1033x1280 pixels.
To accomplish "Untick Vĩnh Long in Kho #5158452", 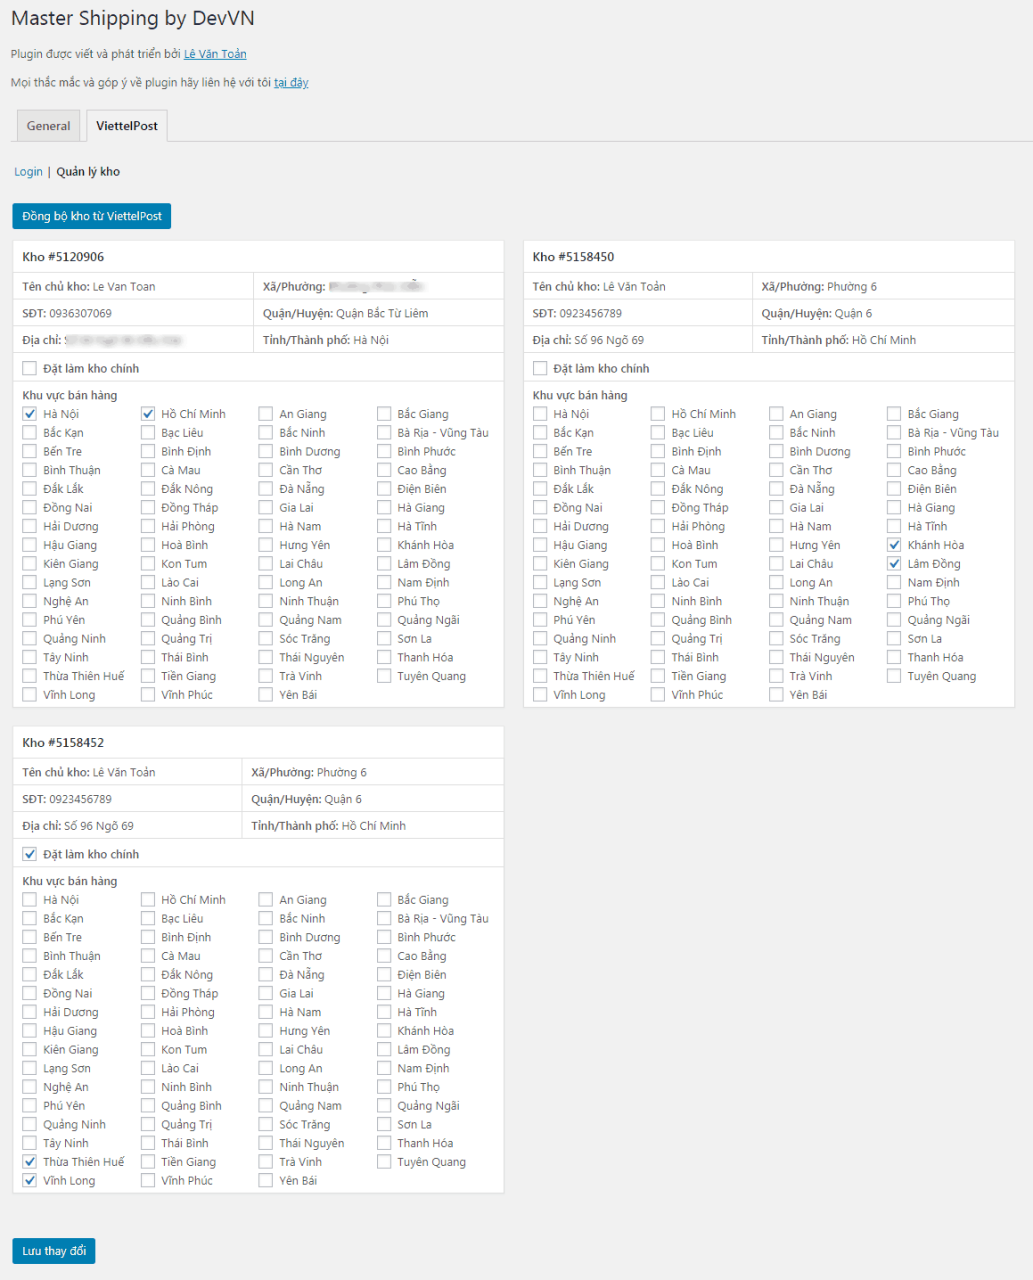I will 30,1181.
